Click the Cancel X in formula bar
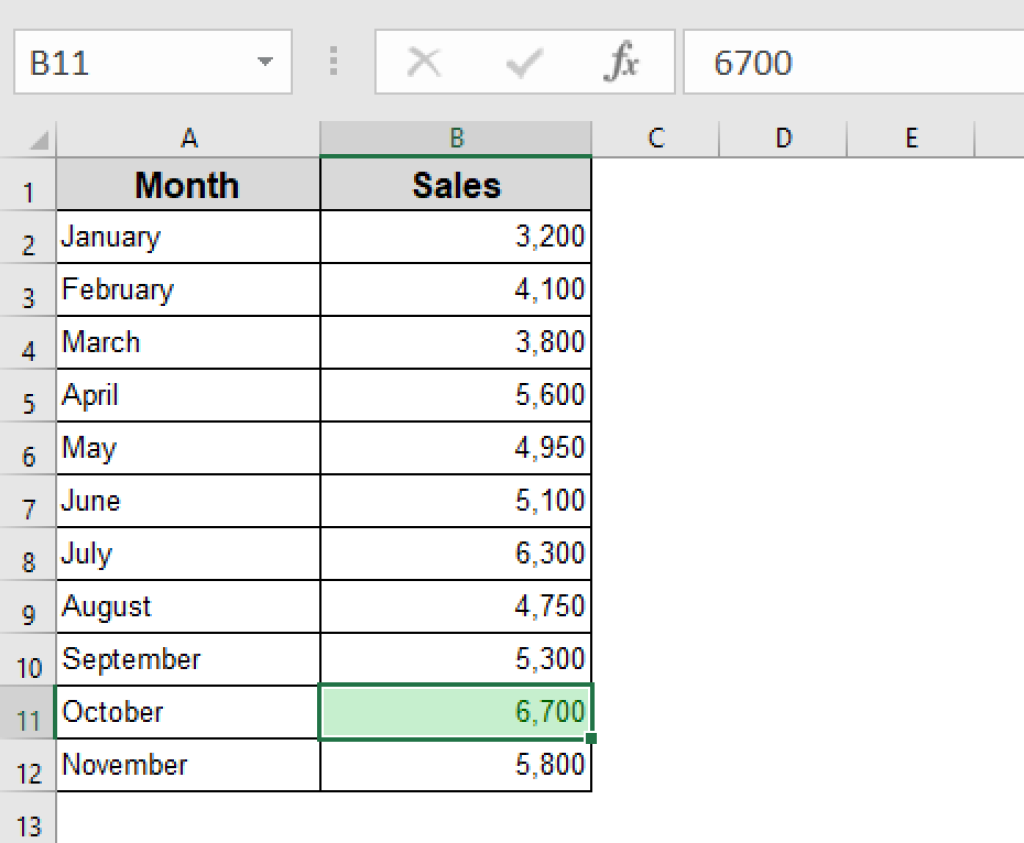 (424, 62)
